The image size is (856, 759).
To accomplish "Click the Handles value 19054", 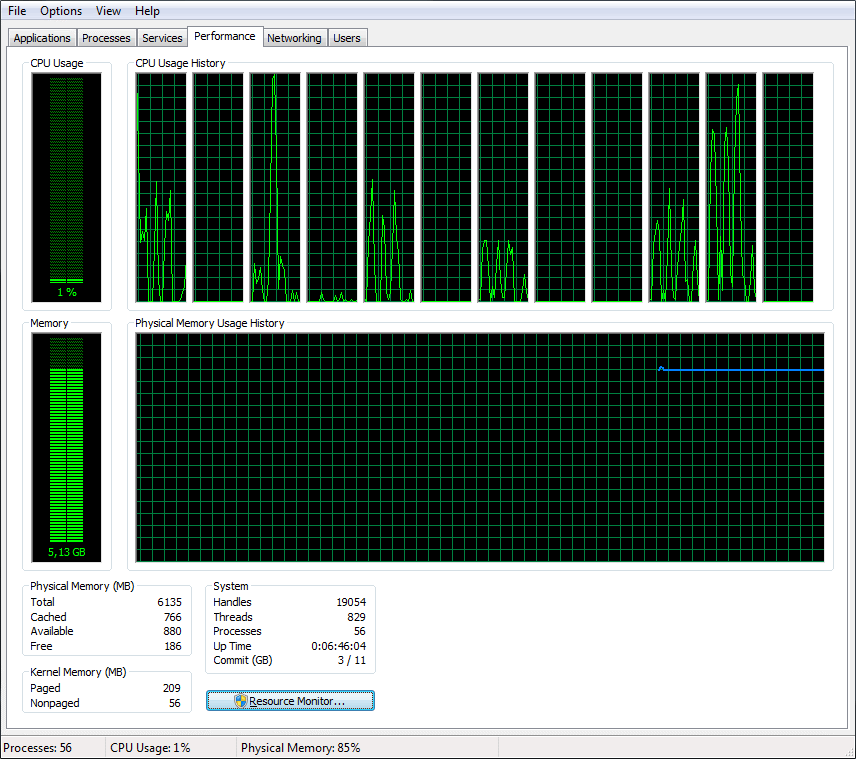I will pos(351,602).
